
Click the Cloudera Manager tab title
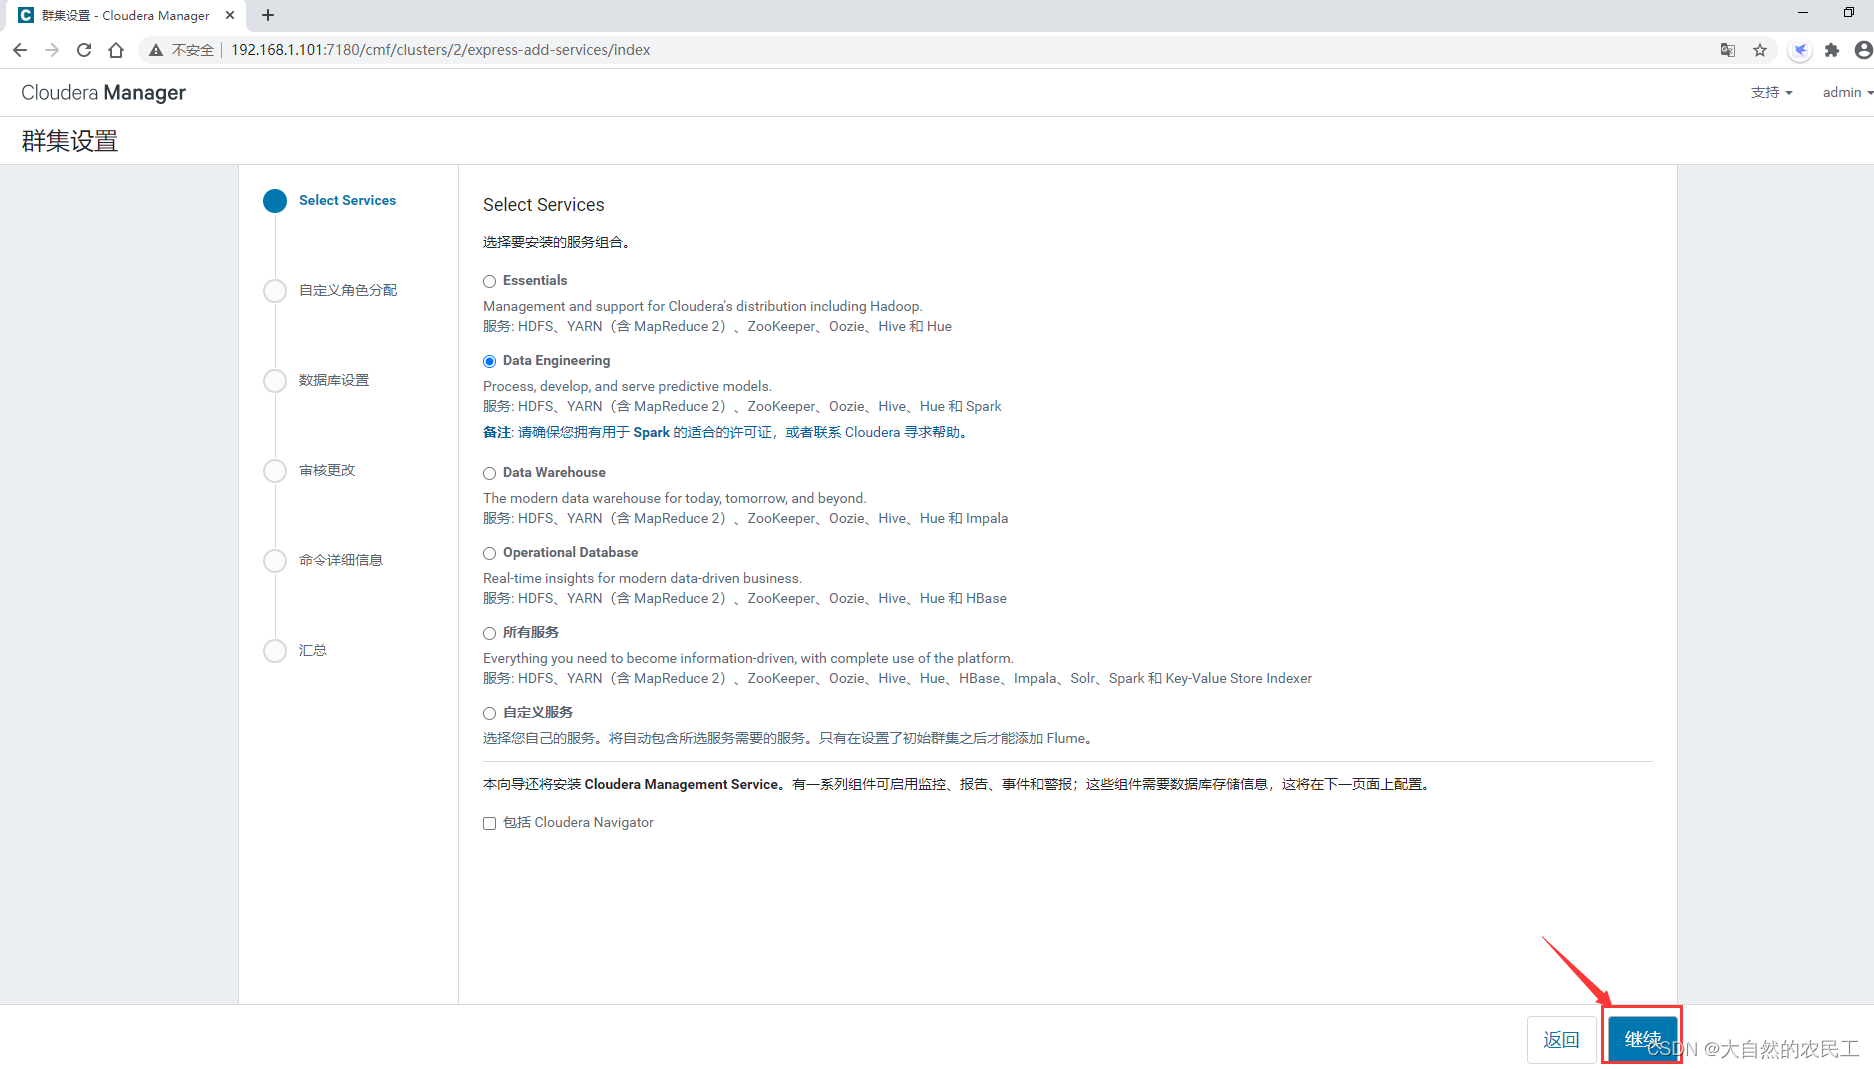(126, 15)
